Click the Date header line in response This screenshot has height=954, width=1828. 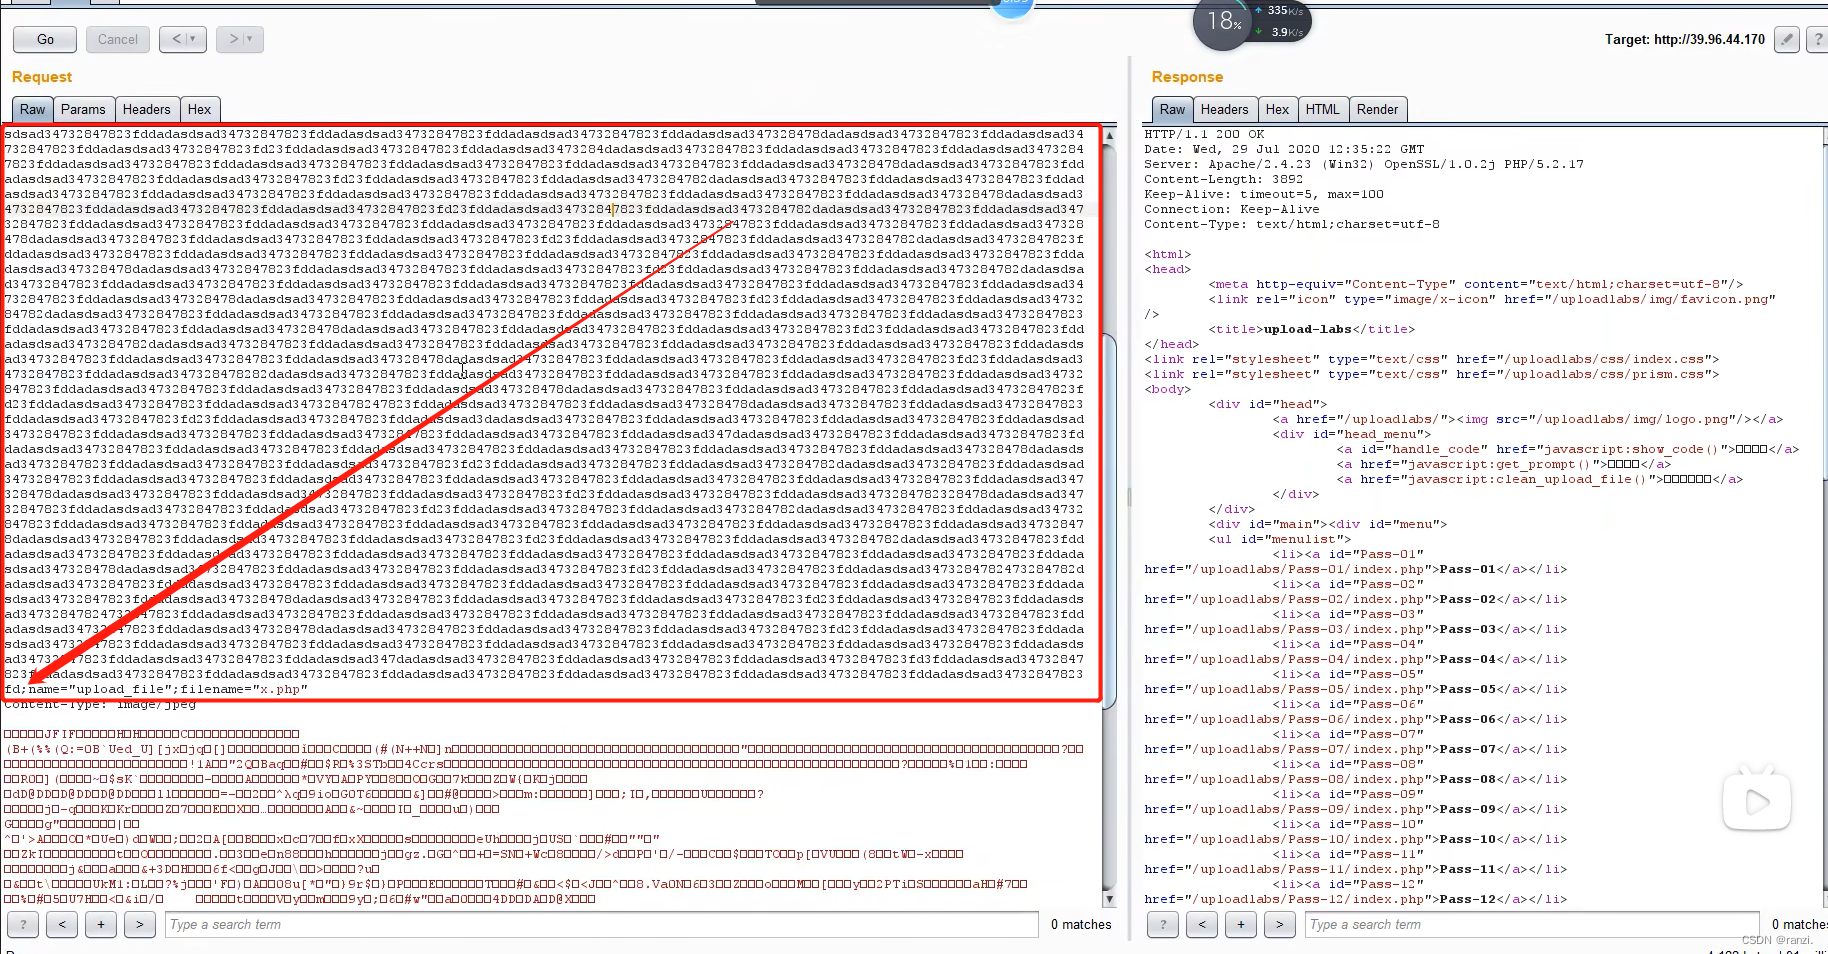click(1284, 149)
